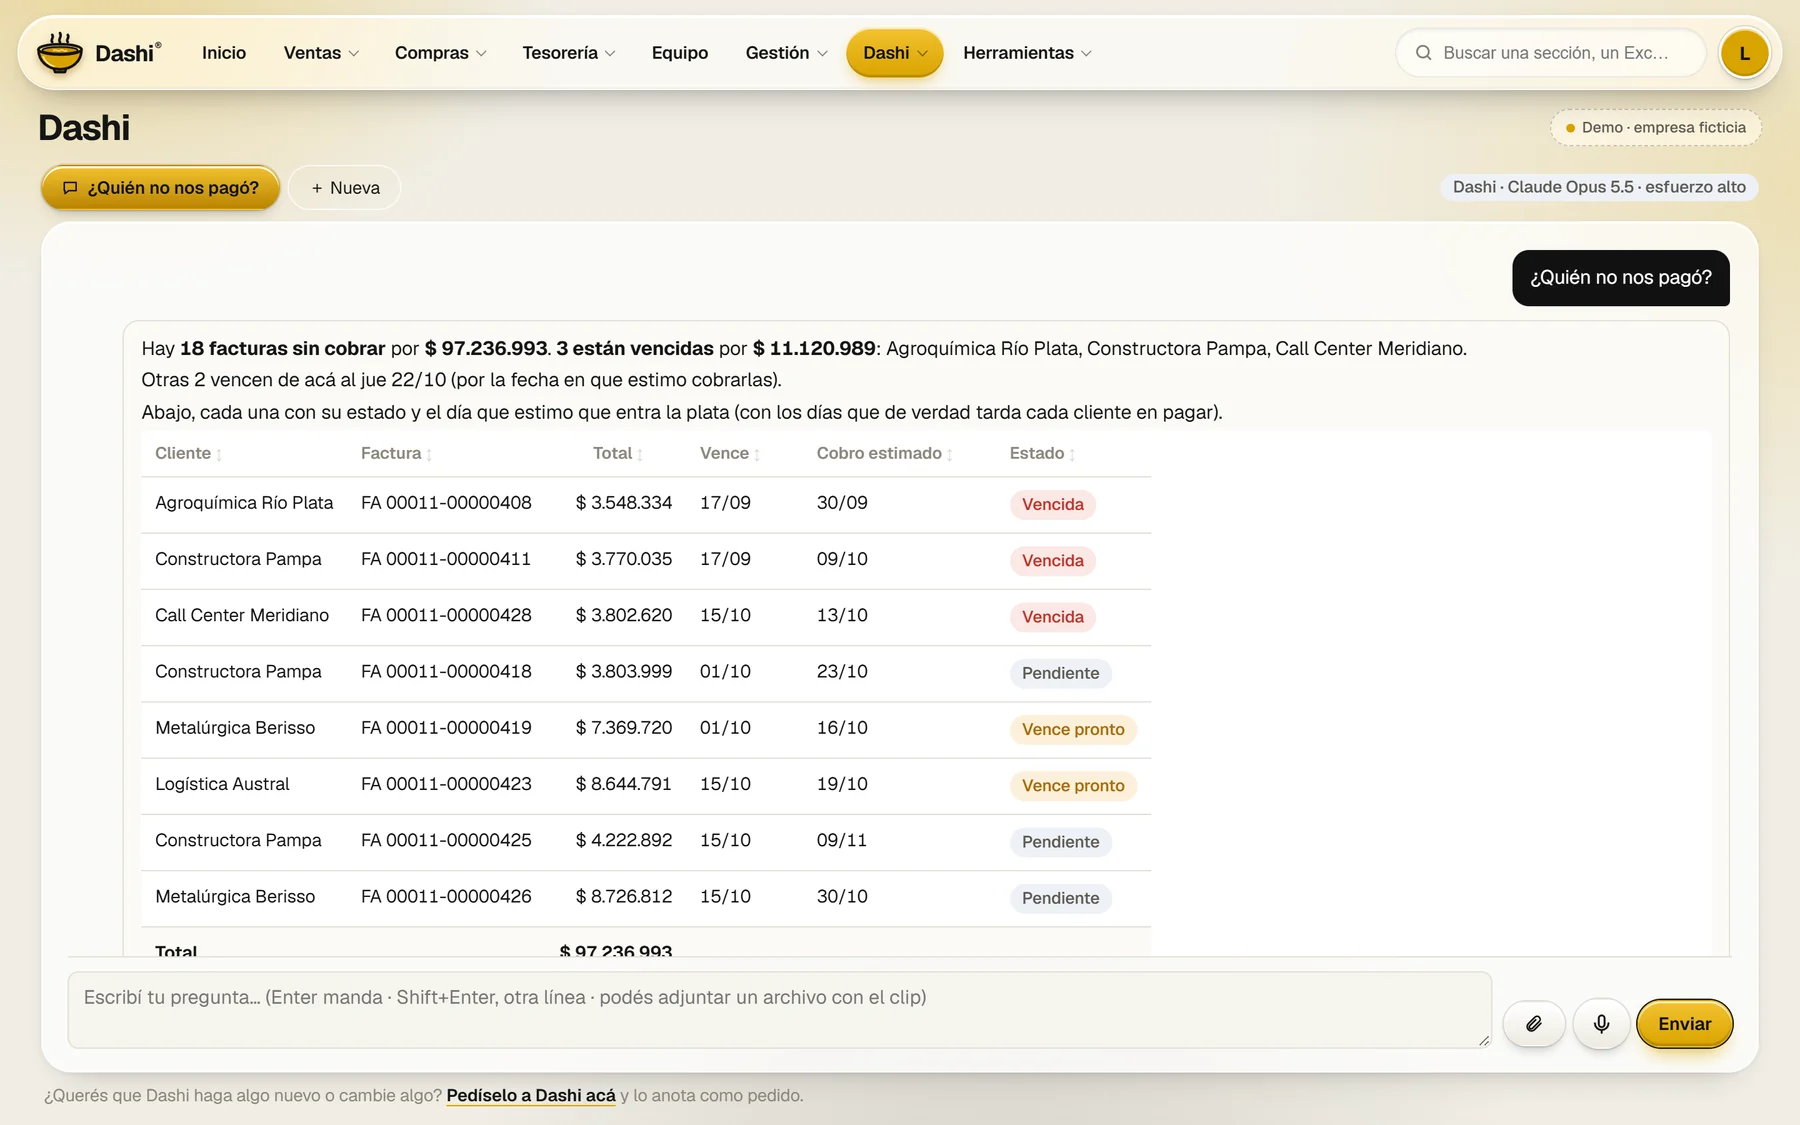
Task: Activate the microphone voice input icon
Action: coord(1601,1024)
